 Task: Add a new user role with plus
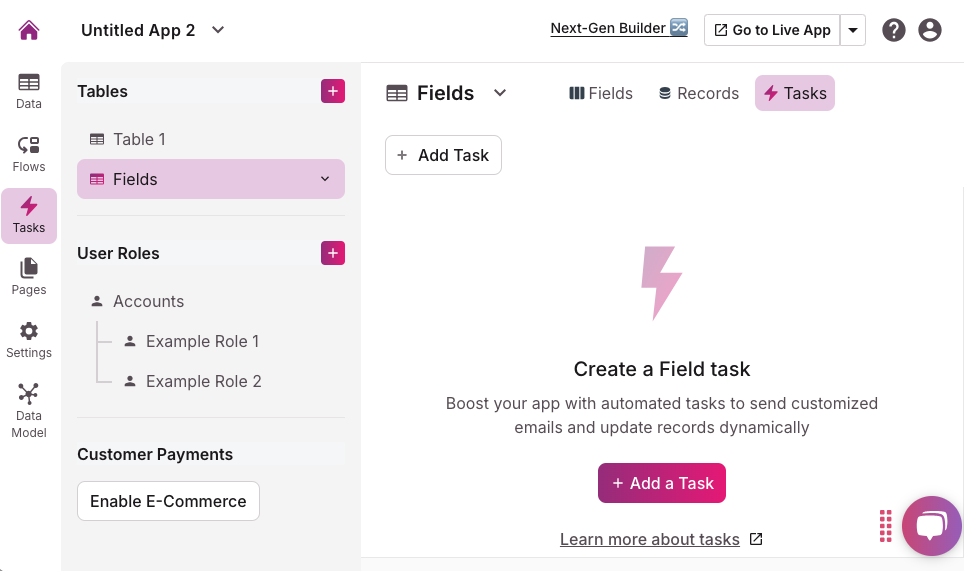tap(333, 253)
